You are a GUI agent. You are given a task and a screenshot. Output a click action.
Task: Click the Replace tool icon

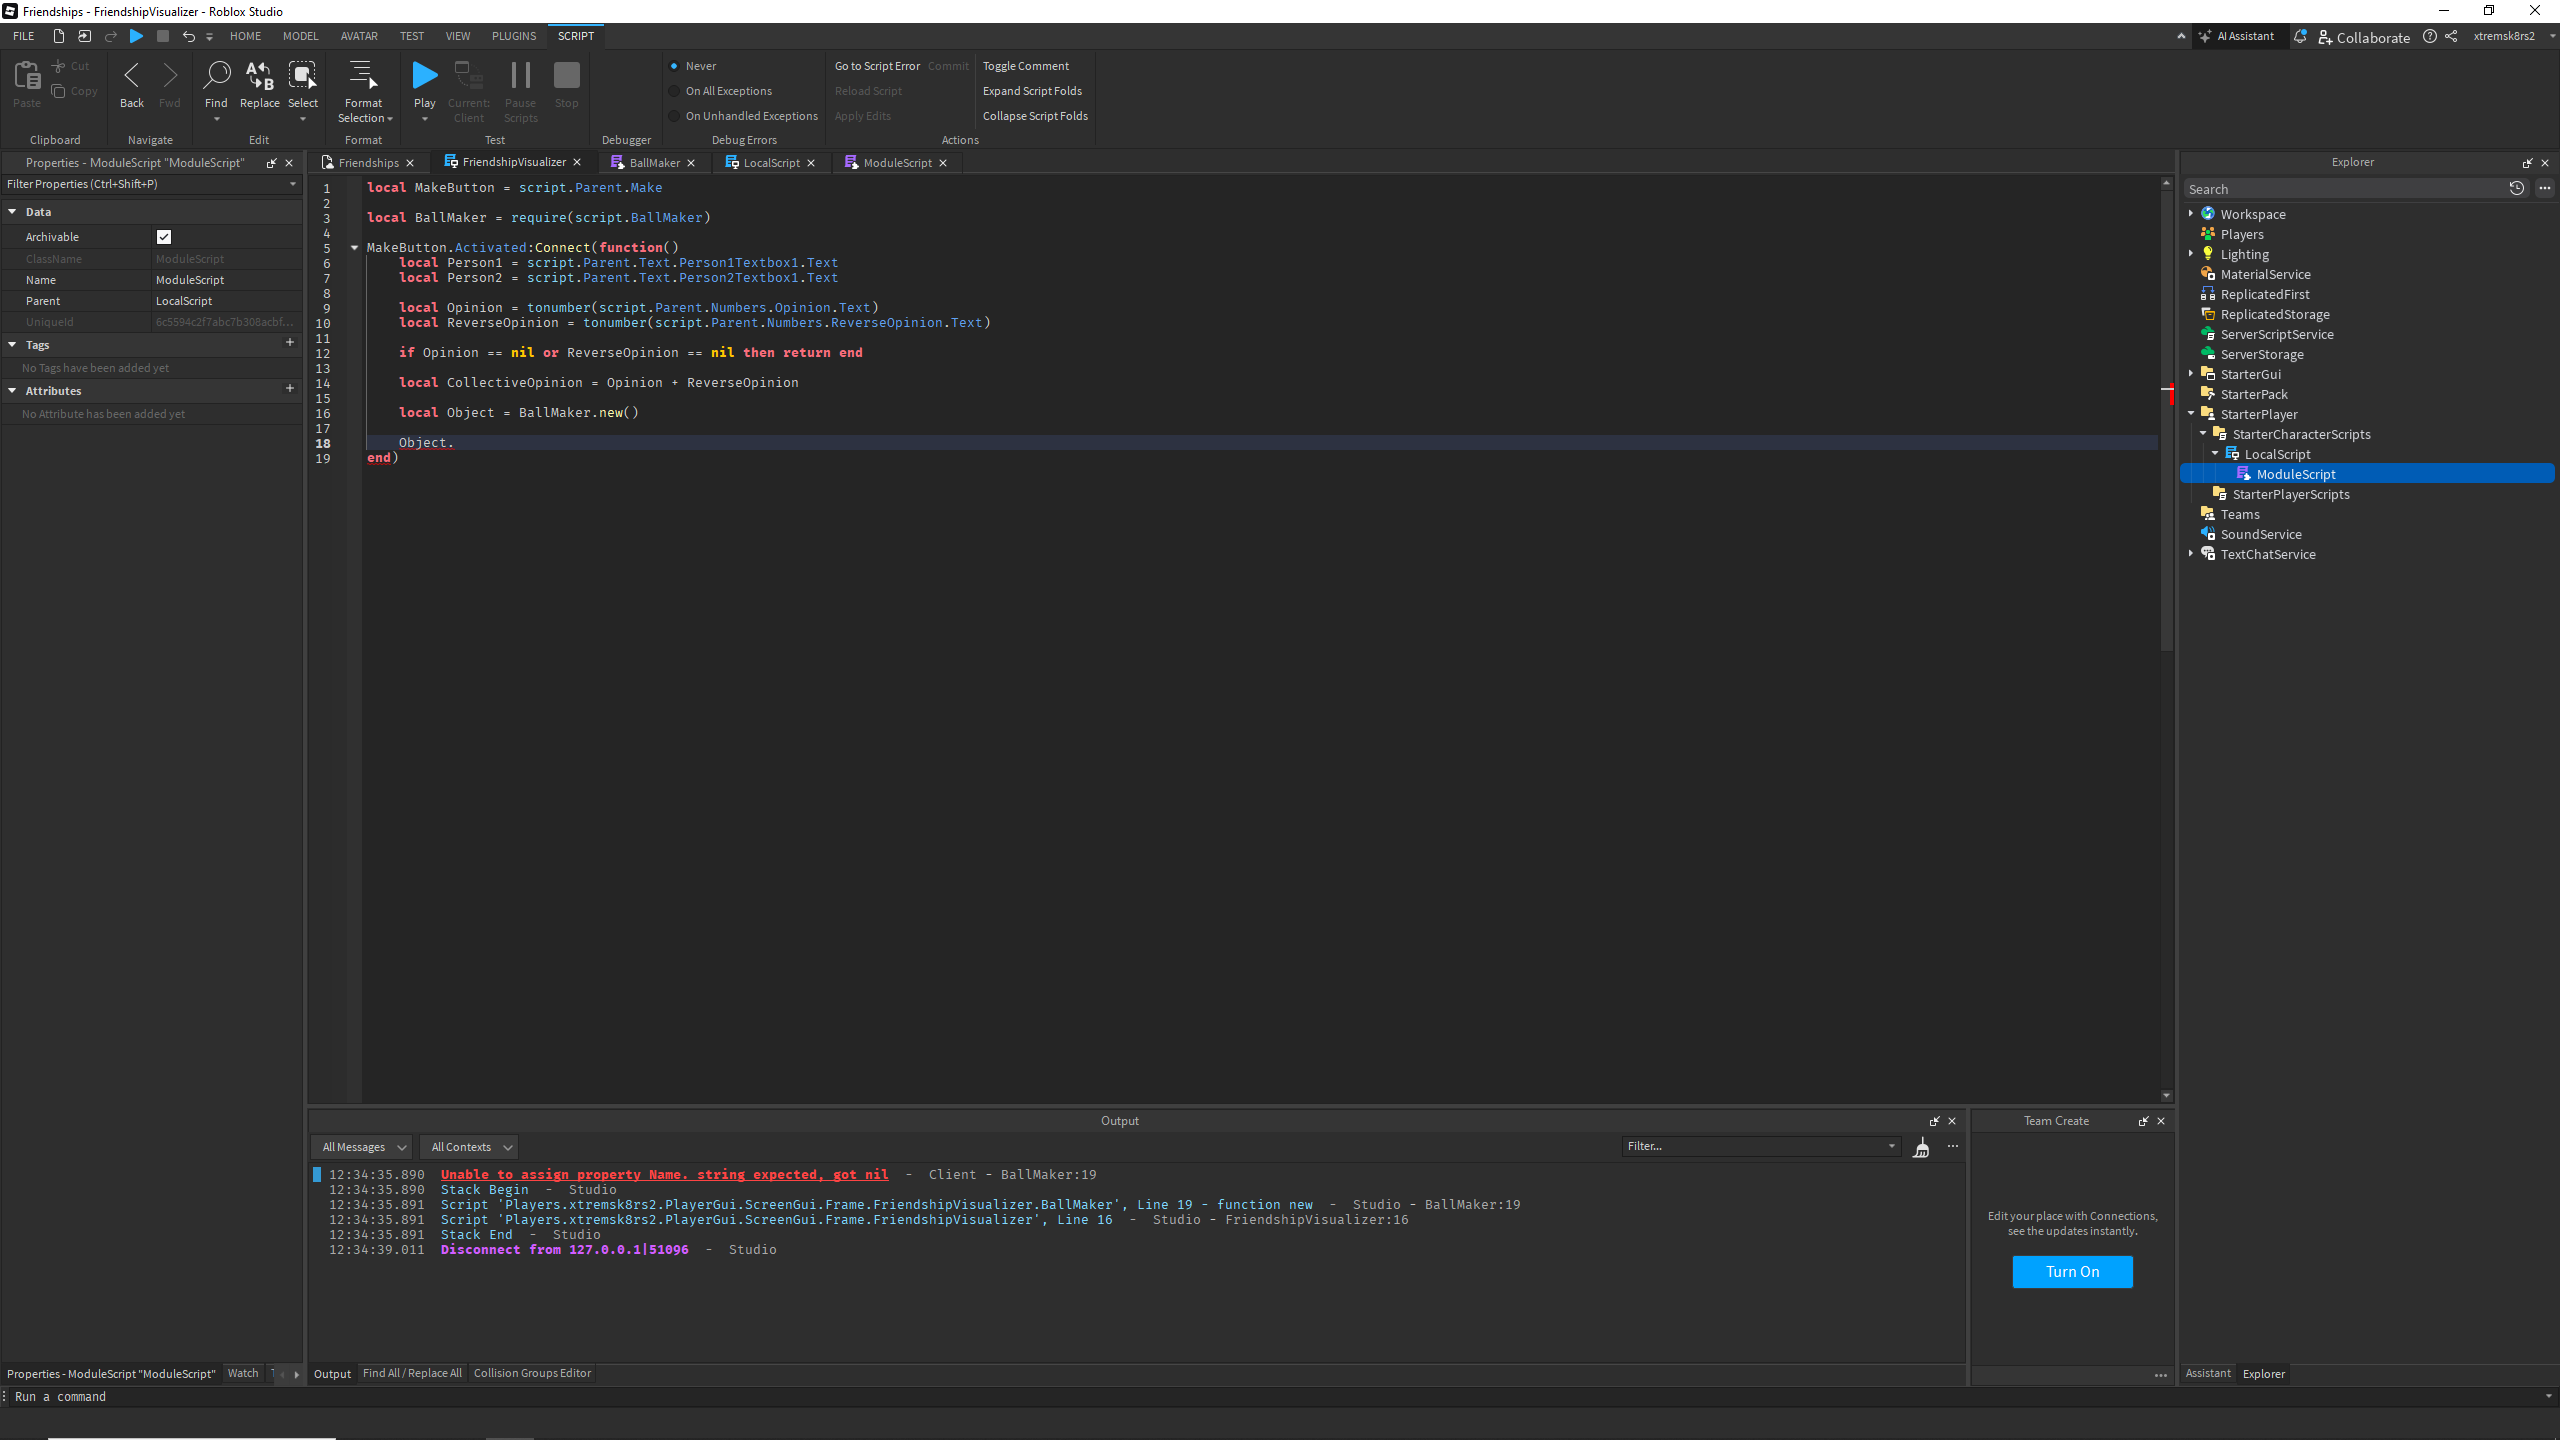pos(260,76)
